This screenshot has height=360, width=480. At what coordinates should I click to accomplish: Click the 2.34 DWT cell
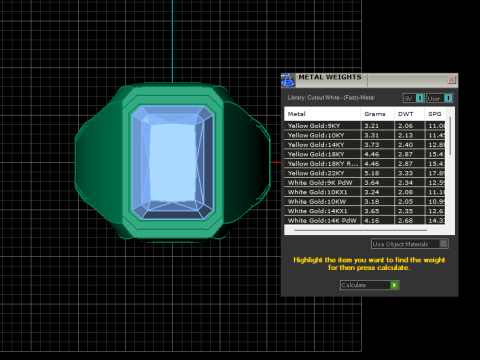[x=409, y=183]
